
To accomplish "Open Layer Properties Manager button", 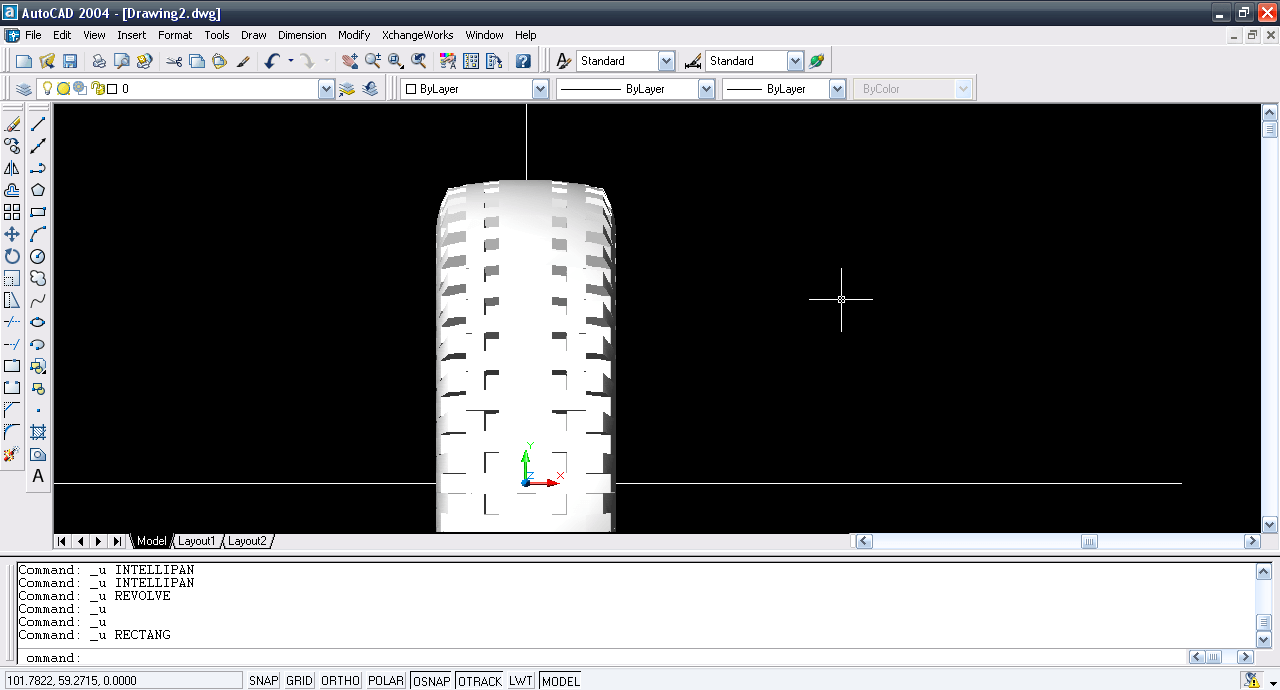I will click(24, 89).
